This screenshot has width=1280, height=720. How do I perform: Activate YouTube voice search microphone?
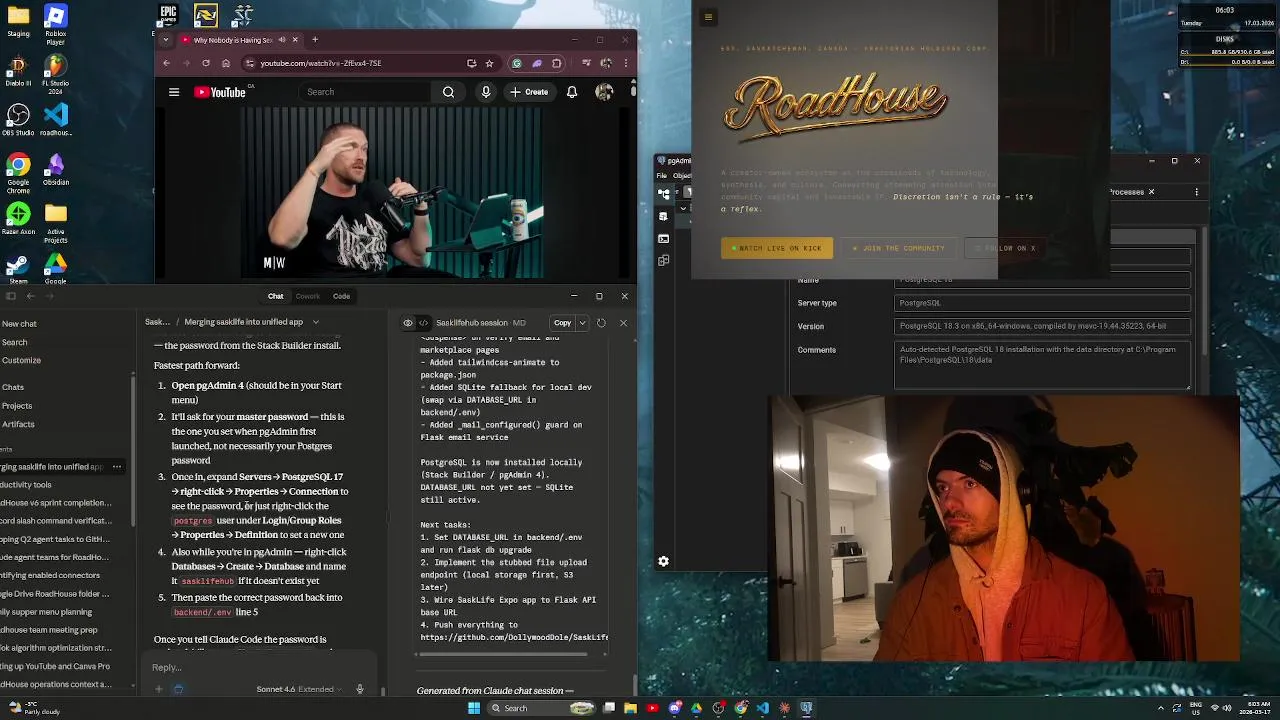pos(486,92)
